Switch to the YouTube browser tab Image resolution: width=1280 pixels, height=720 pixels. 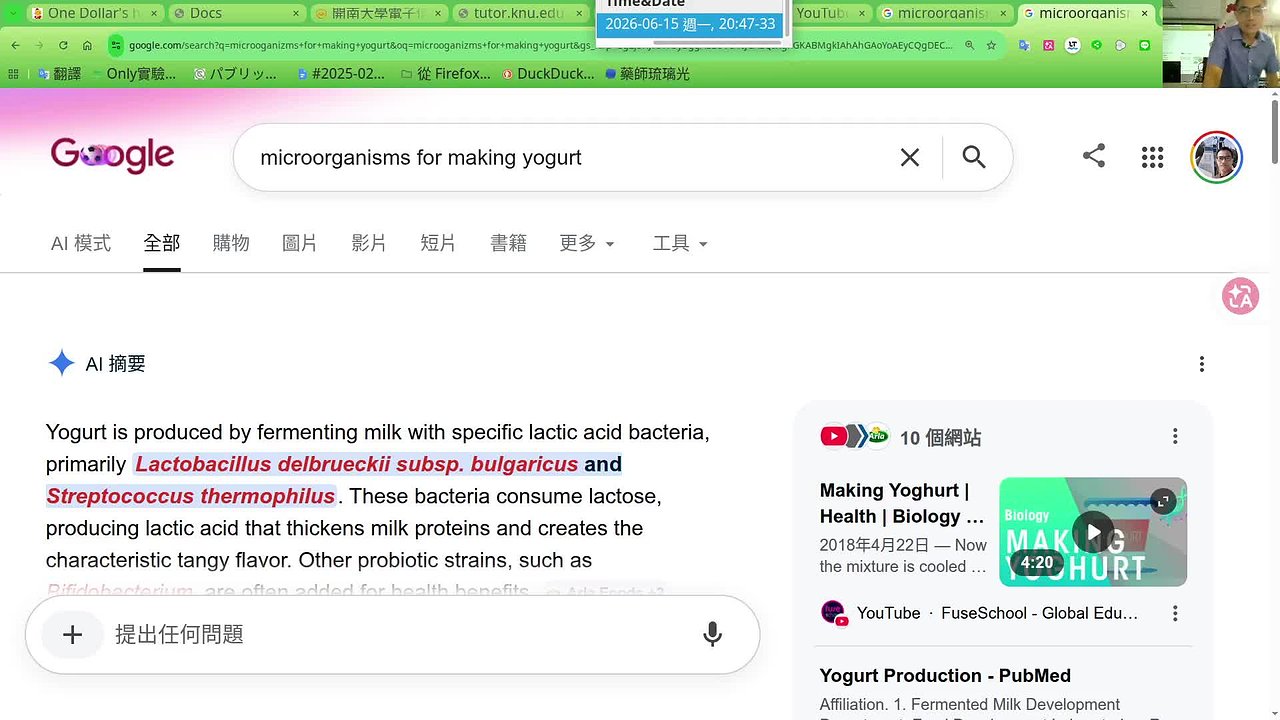[829, 14]
